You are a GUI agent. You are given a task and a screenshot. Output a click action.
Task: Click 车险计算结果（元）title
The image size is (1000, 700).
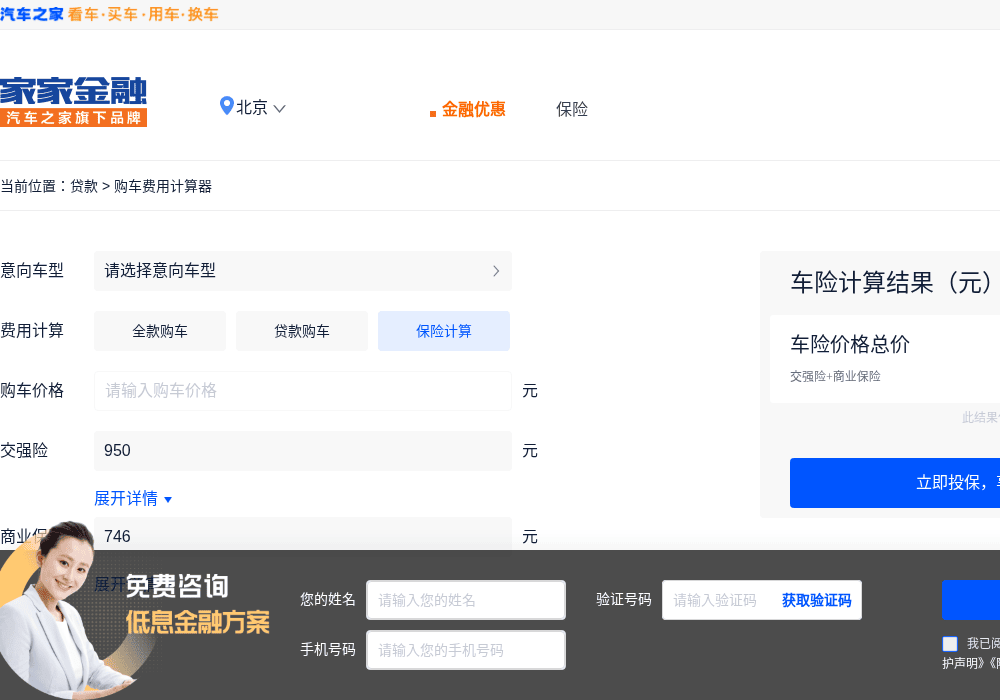coord(893,282)
